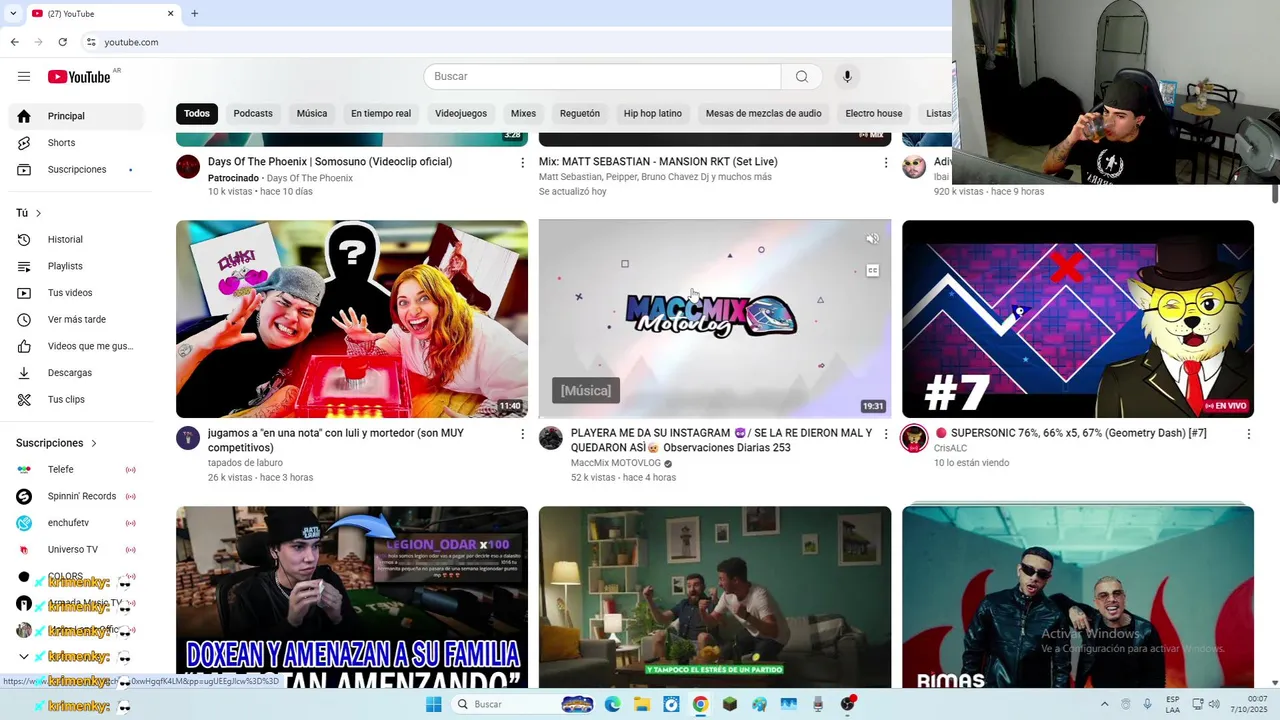The height and width of the screenshot is (720, 1280).
Task: Expand the Tú section
Action: pyautogui.click(x=29, y=213)
